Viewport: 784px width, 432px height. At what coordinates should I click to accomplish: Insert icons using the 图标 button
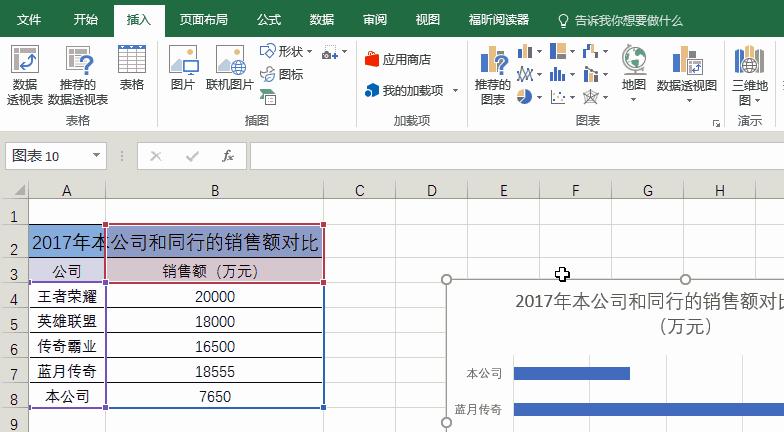click(282, 74)
